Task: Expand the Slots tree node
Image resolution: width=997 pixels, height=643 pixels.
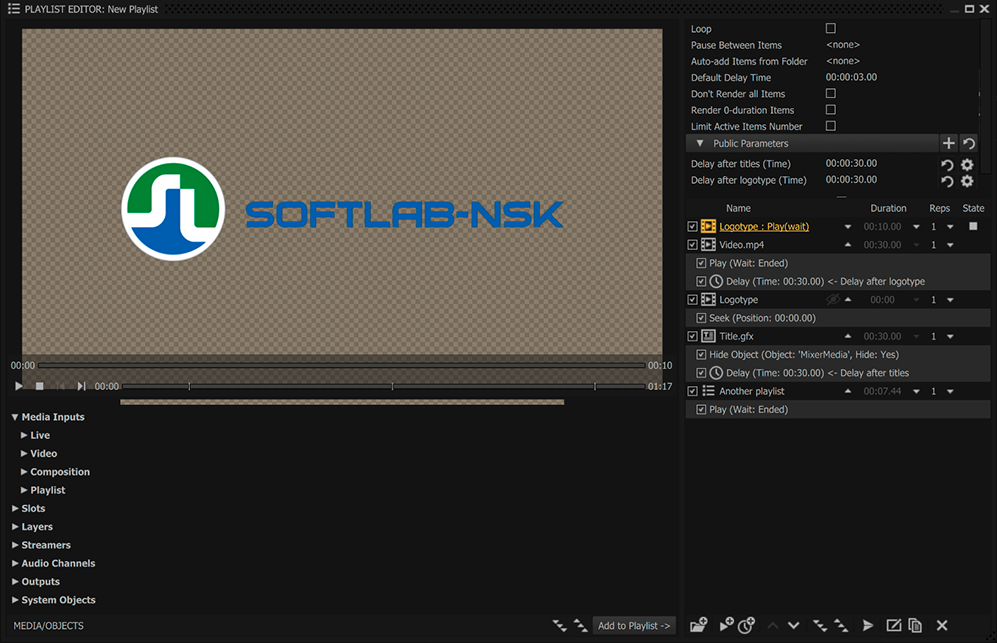Action: 15,508
